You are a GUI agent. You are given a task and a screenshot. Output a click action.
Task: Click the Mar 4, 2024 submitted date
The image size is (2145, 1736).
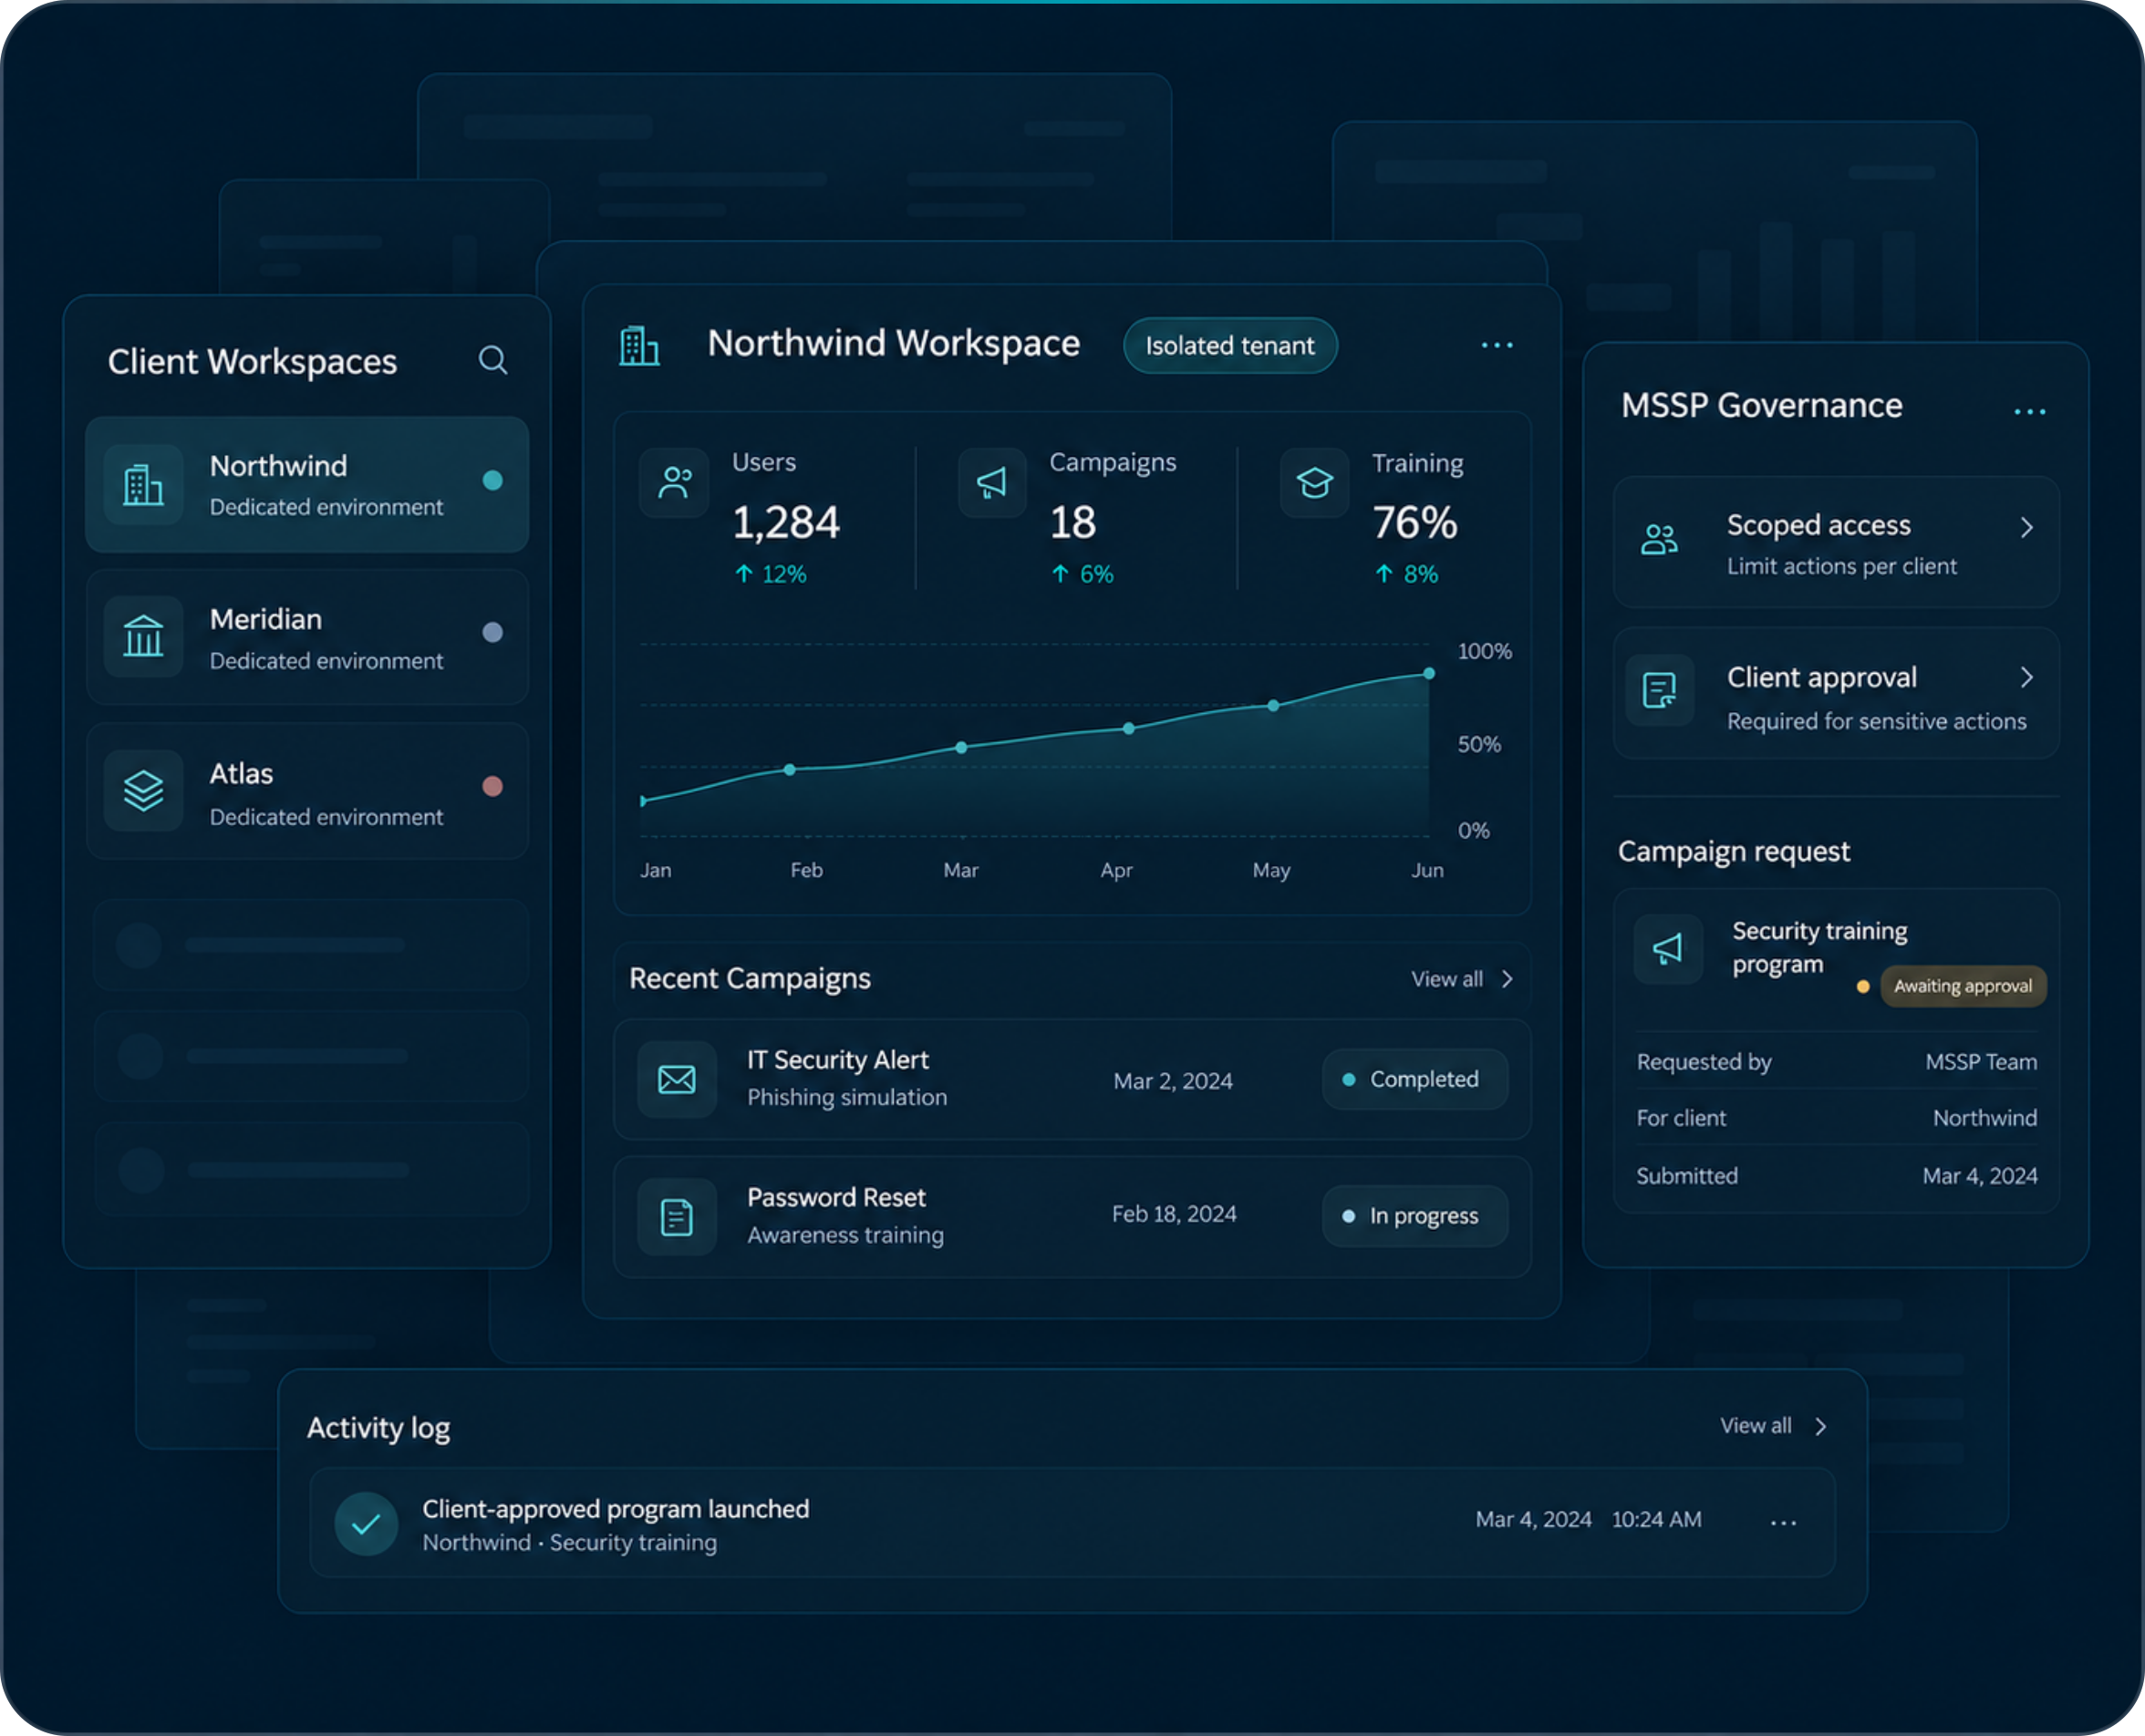click(1980, 1176)
